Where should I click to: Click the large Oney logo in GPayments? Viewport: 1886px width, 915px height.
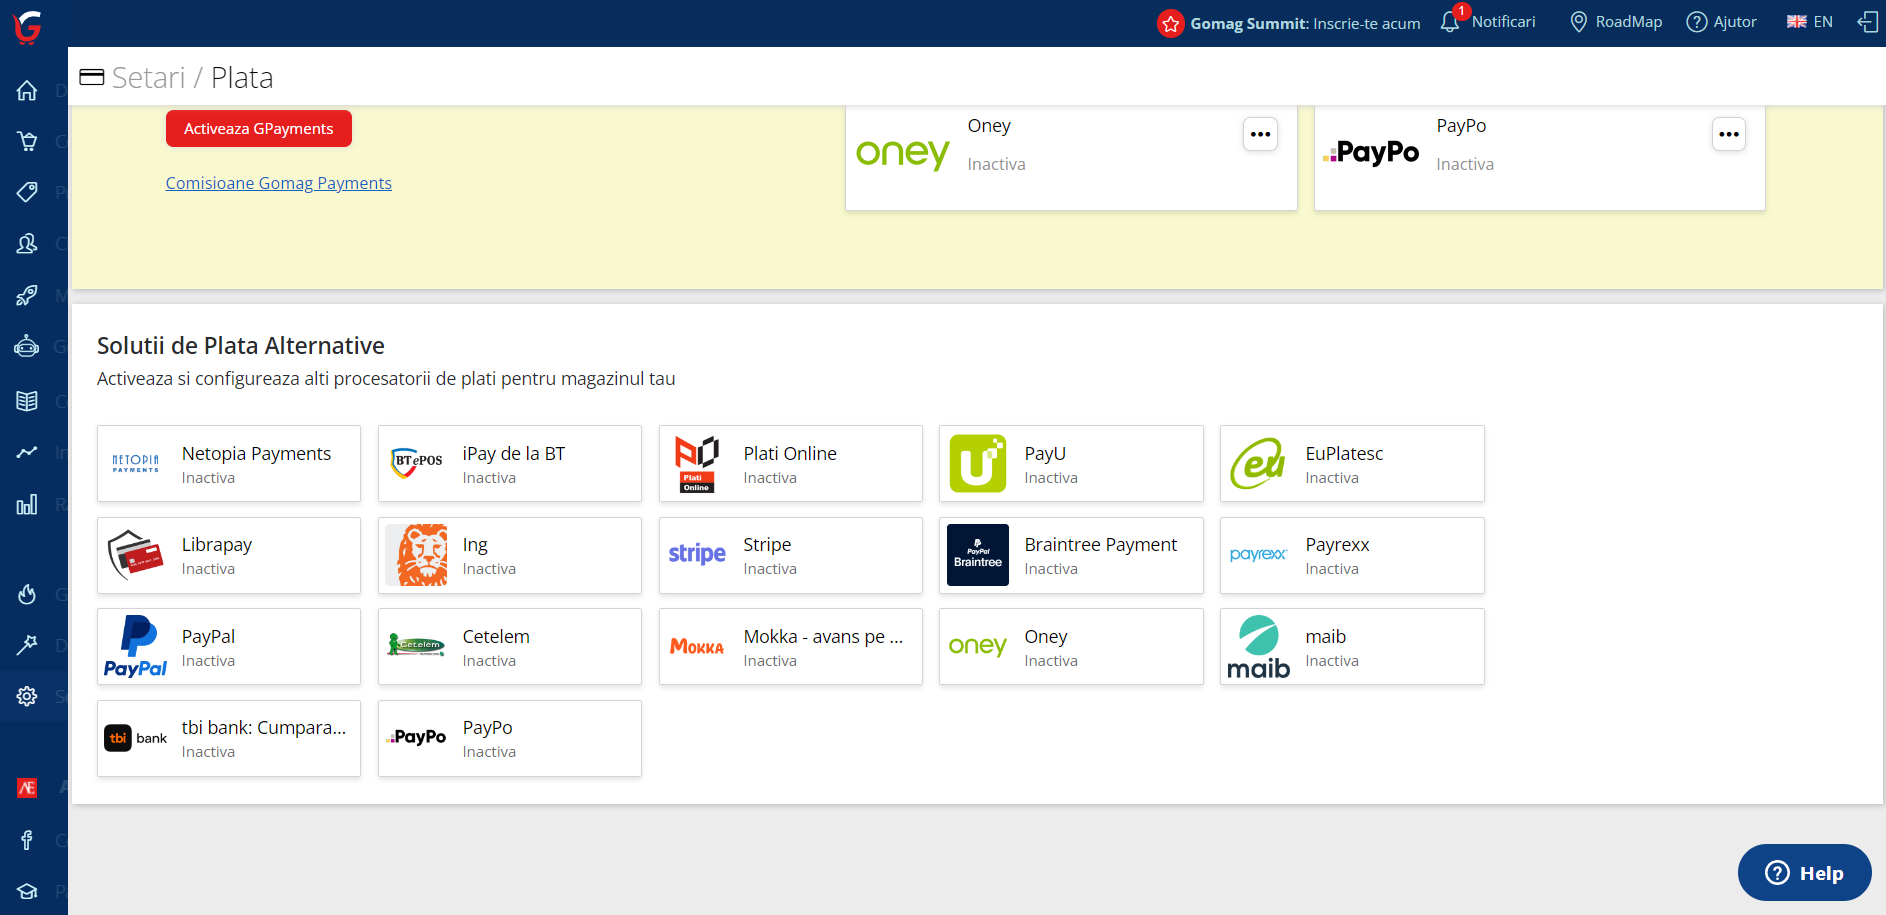(903, 153)
